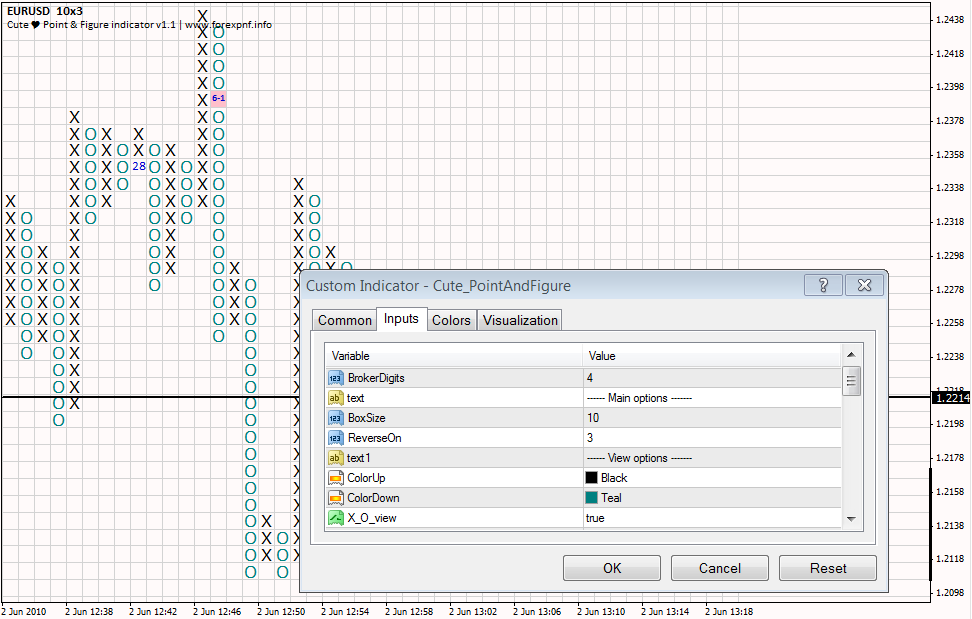Click the 'text' string variable icon
972x619 pixels.
pyautogui.click(x=335, y=398)
